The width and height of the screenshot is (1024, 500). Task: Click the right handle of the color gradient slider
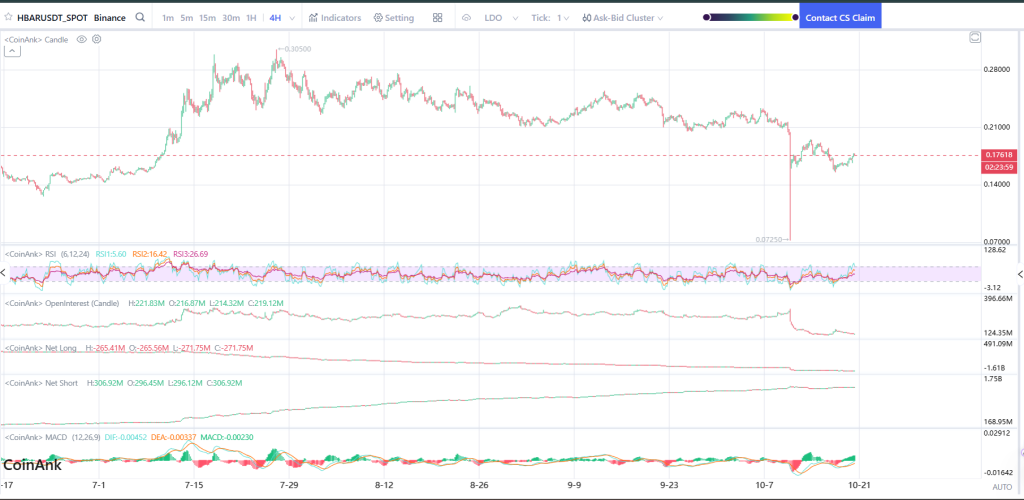click(796, 17)
